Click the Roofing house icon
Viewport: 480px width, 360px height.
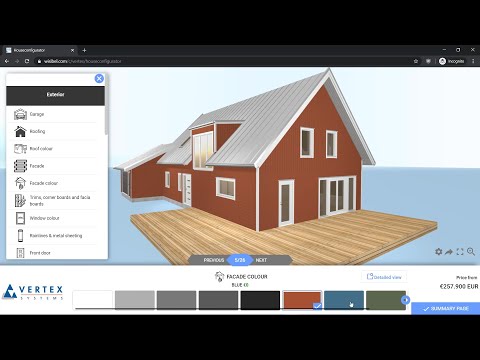point(20,131)
